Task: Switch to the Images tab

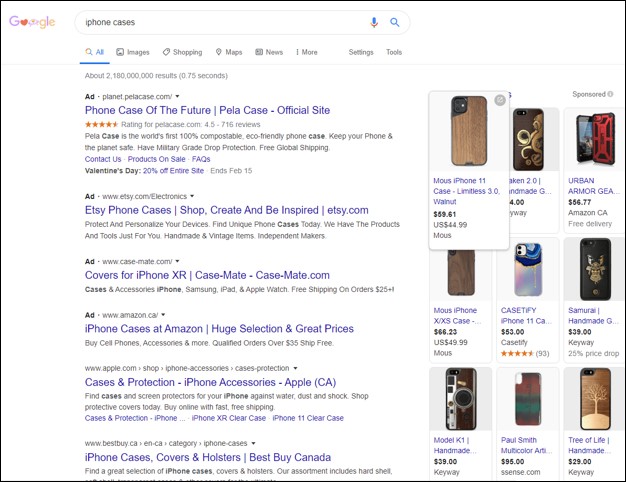Action: [x=133, y=52]
